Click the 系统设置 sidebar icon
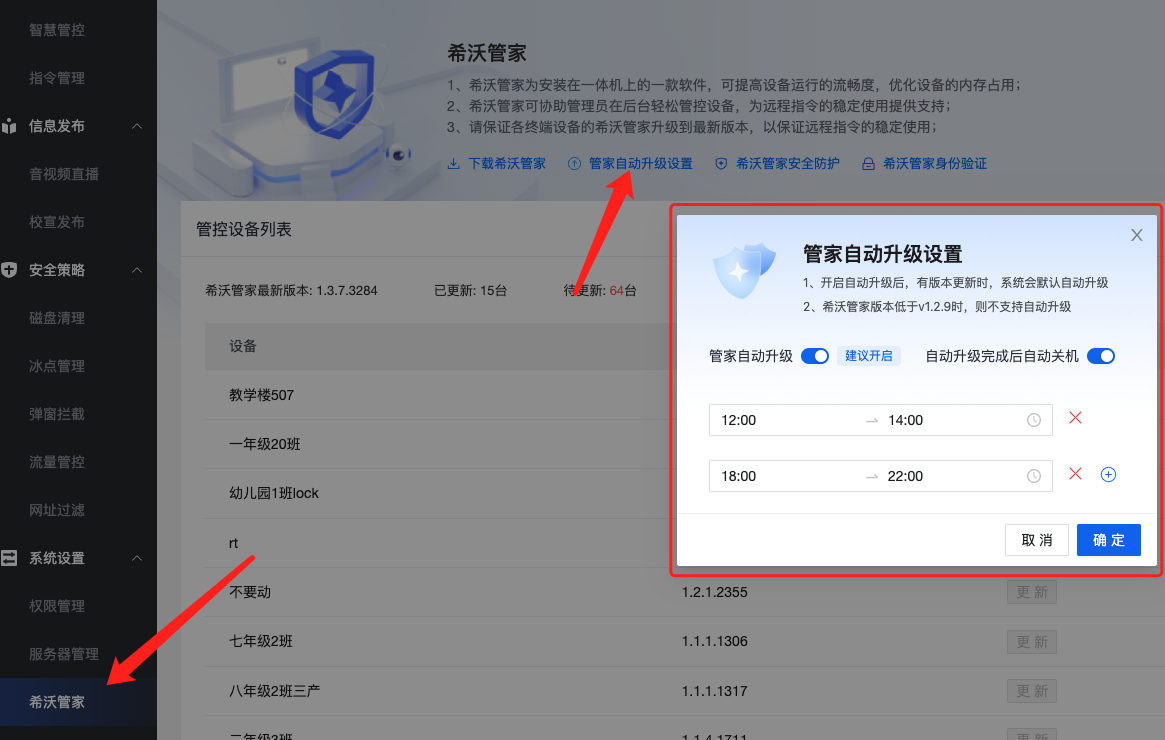 (9, 558)
